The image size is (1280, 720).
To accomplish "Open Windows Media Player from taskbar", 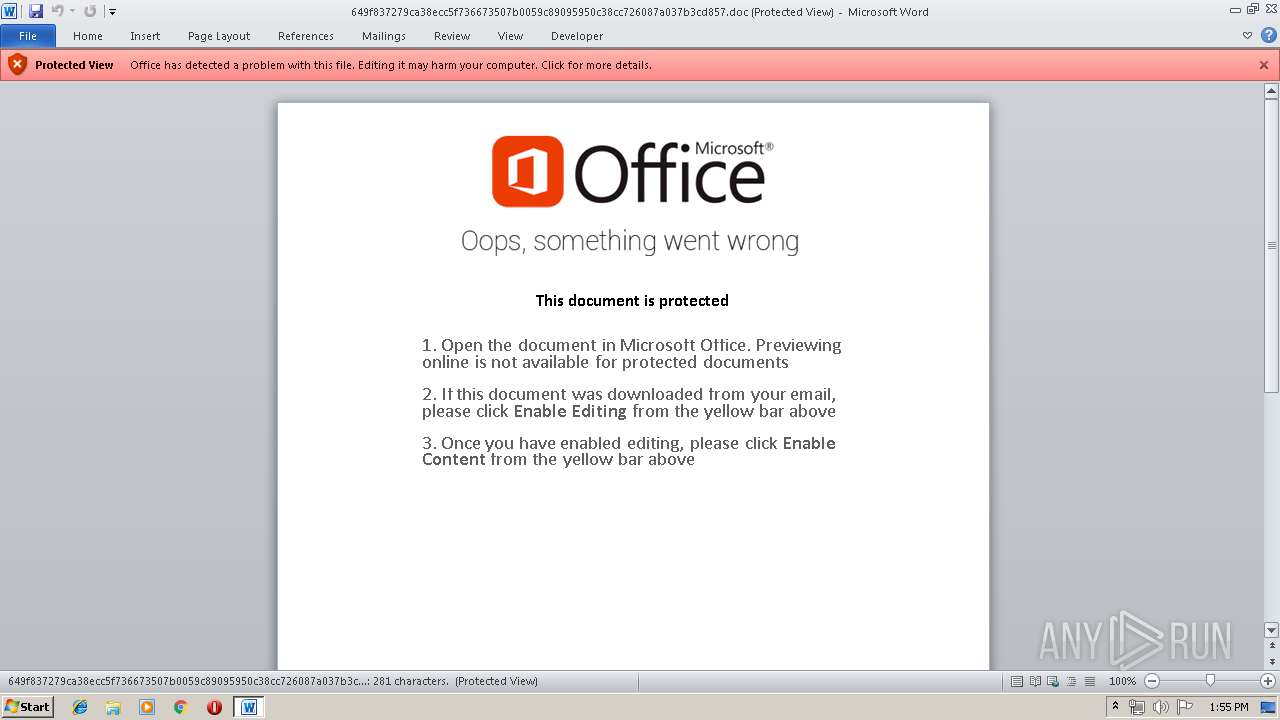I will (x=147, y=707).
